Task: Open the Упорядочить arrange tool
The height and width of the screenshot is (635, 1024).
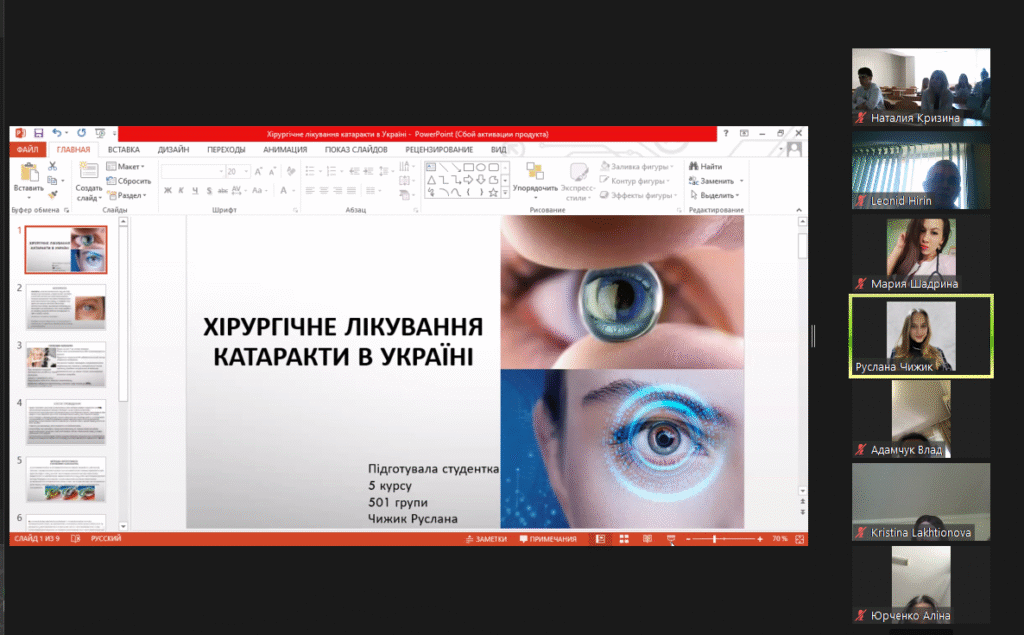Action: click(x=535, y=181)
